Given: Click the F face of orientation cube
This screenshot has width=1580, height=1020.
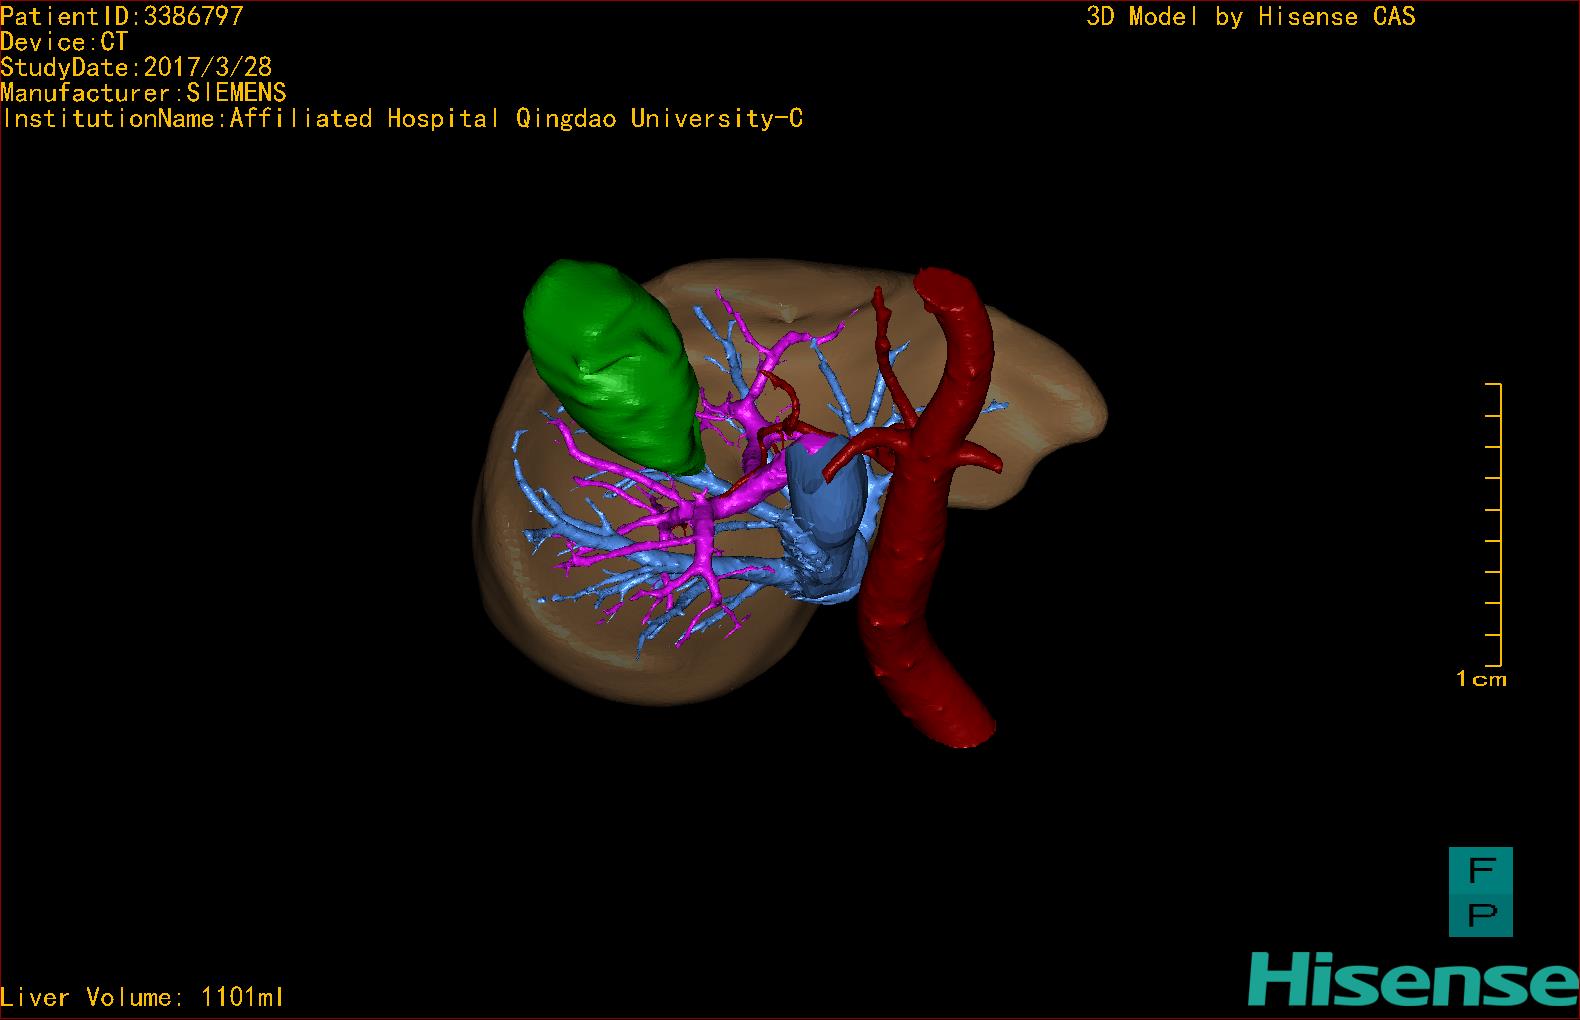Looking at the screenshot, I should pos(1480,870).
